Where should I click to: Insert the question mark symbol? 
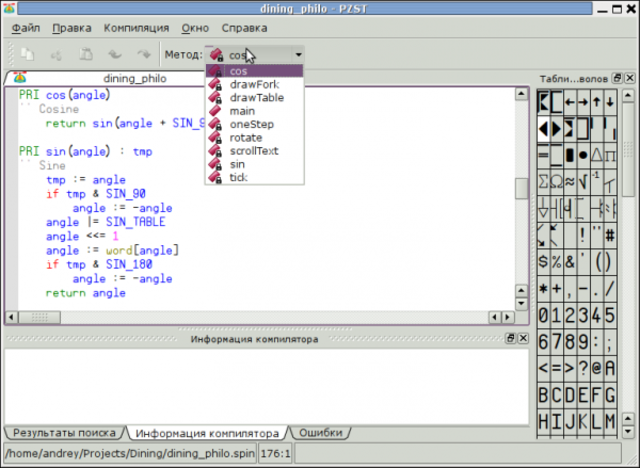[583, 368]
